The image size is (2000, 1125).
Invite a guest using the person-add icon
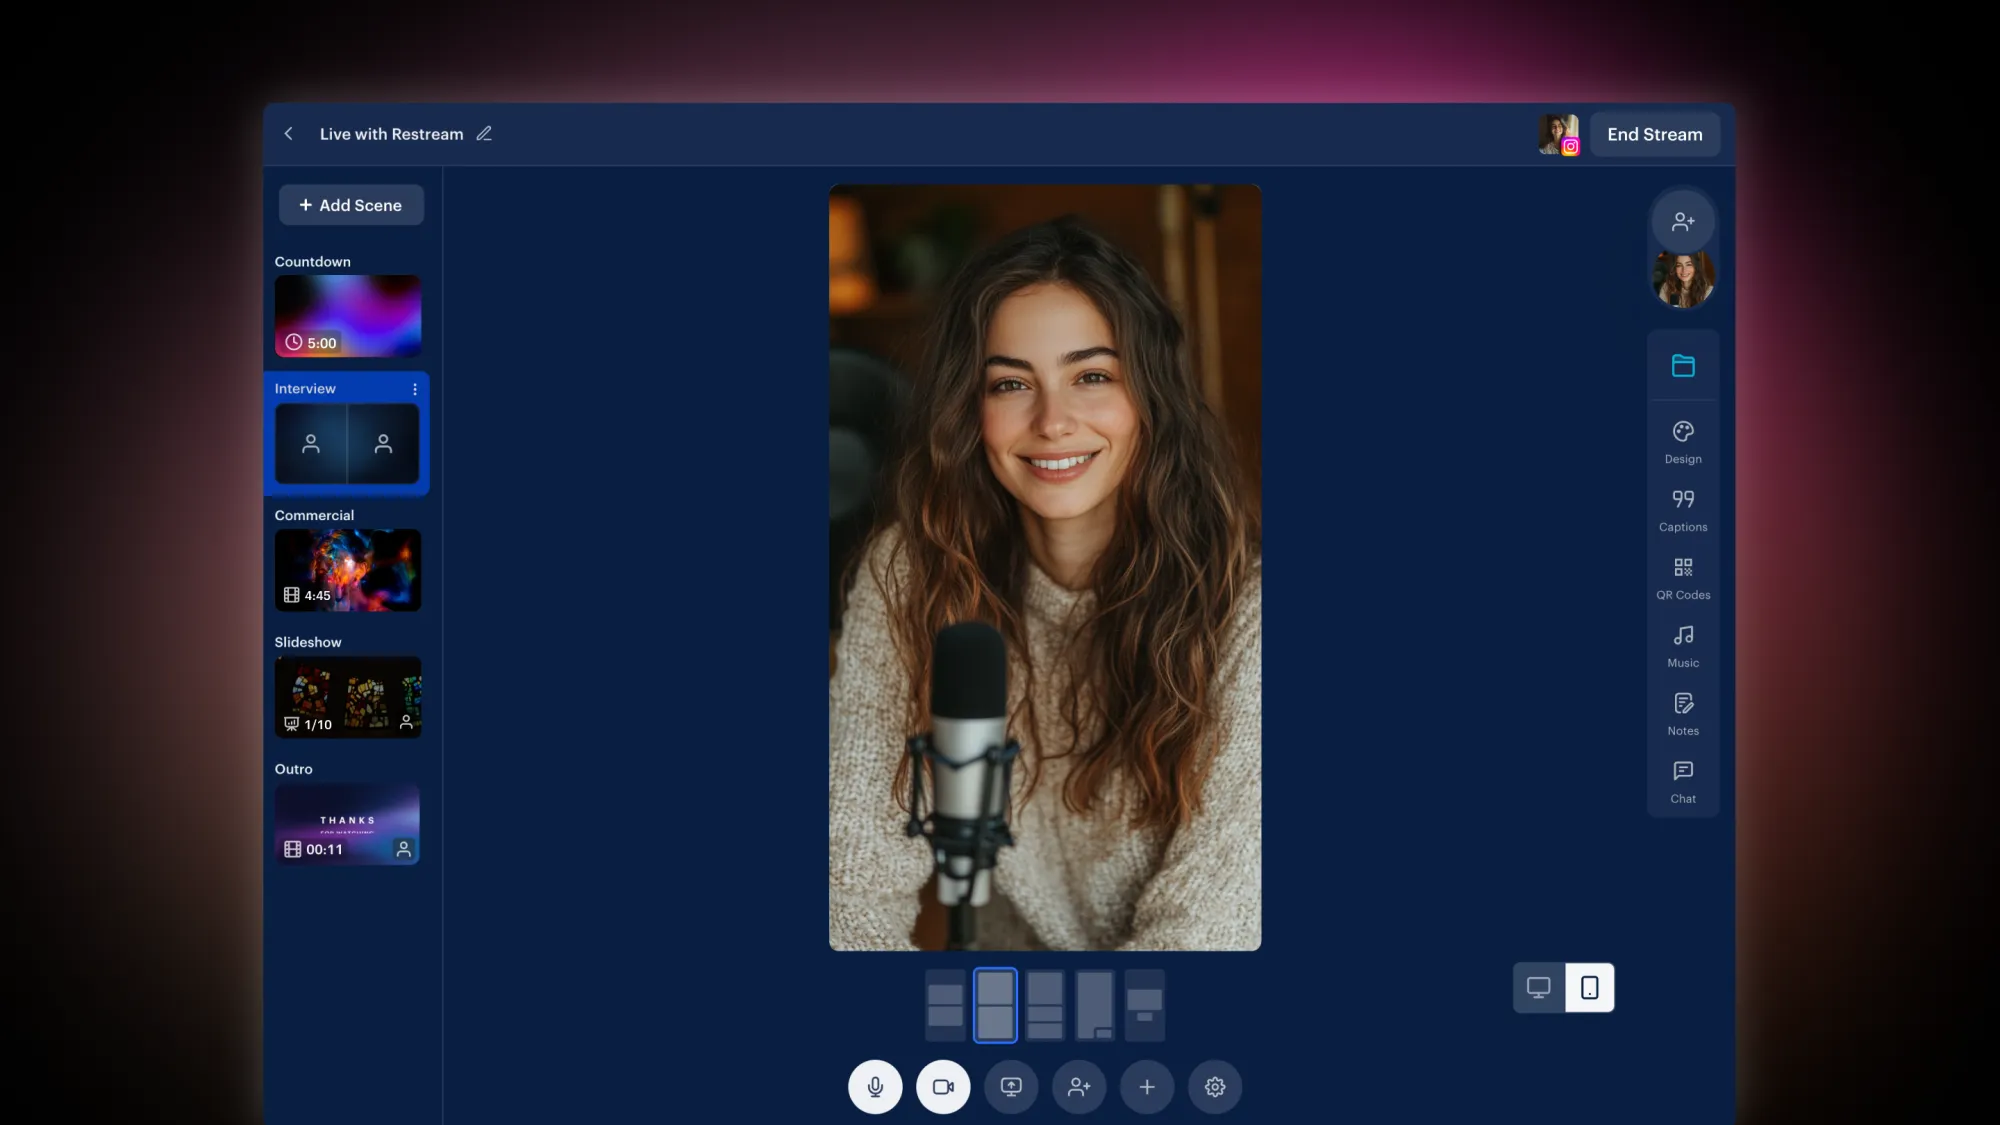click(x=1684, y=220)
